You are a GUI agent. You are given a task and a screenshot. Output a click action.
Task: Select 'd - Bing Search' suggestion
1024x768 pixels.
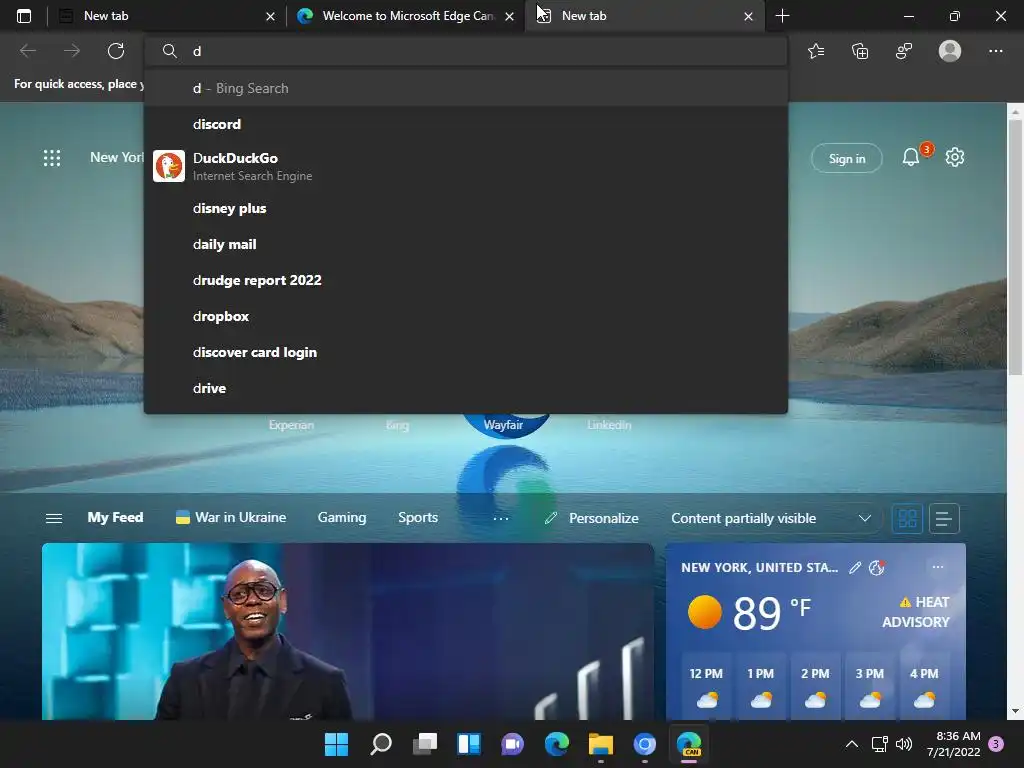466,88
